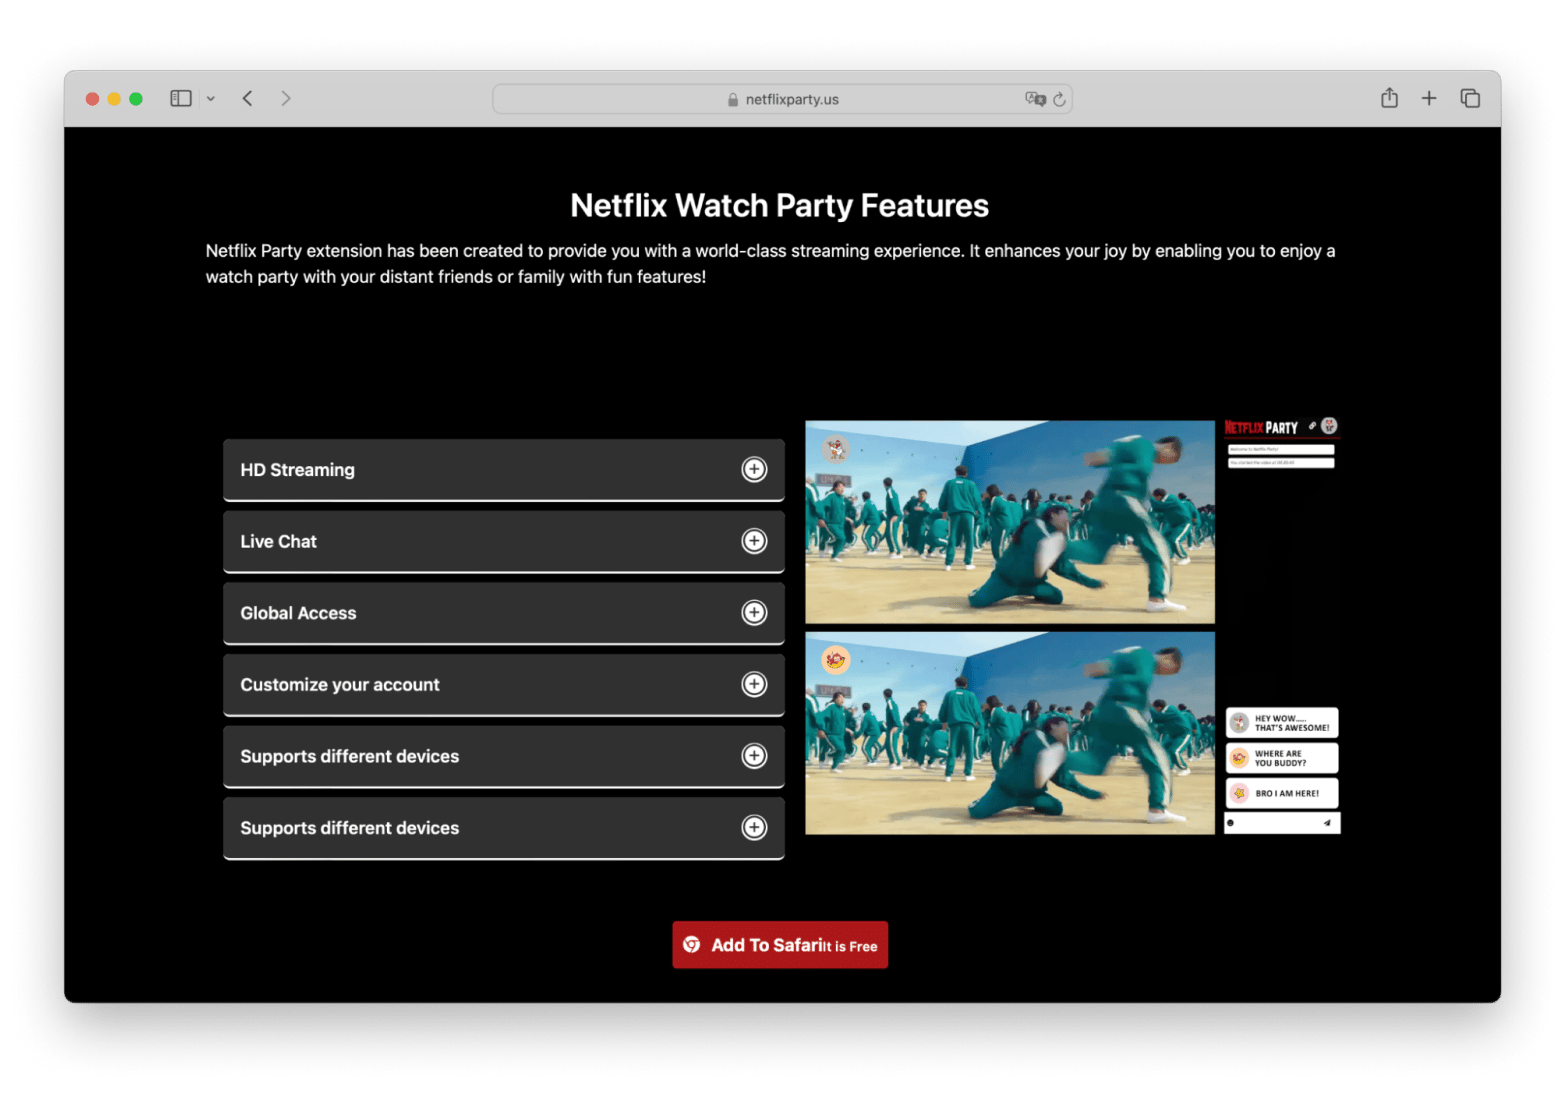
Task: Expand the HD Streaming feature
Action: (754, 470)
